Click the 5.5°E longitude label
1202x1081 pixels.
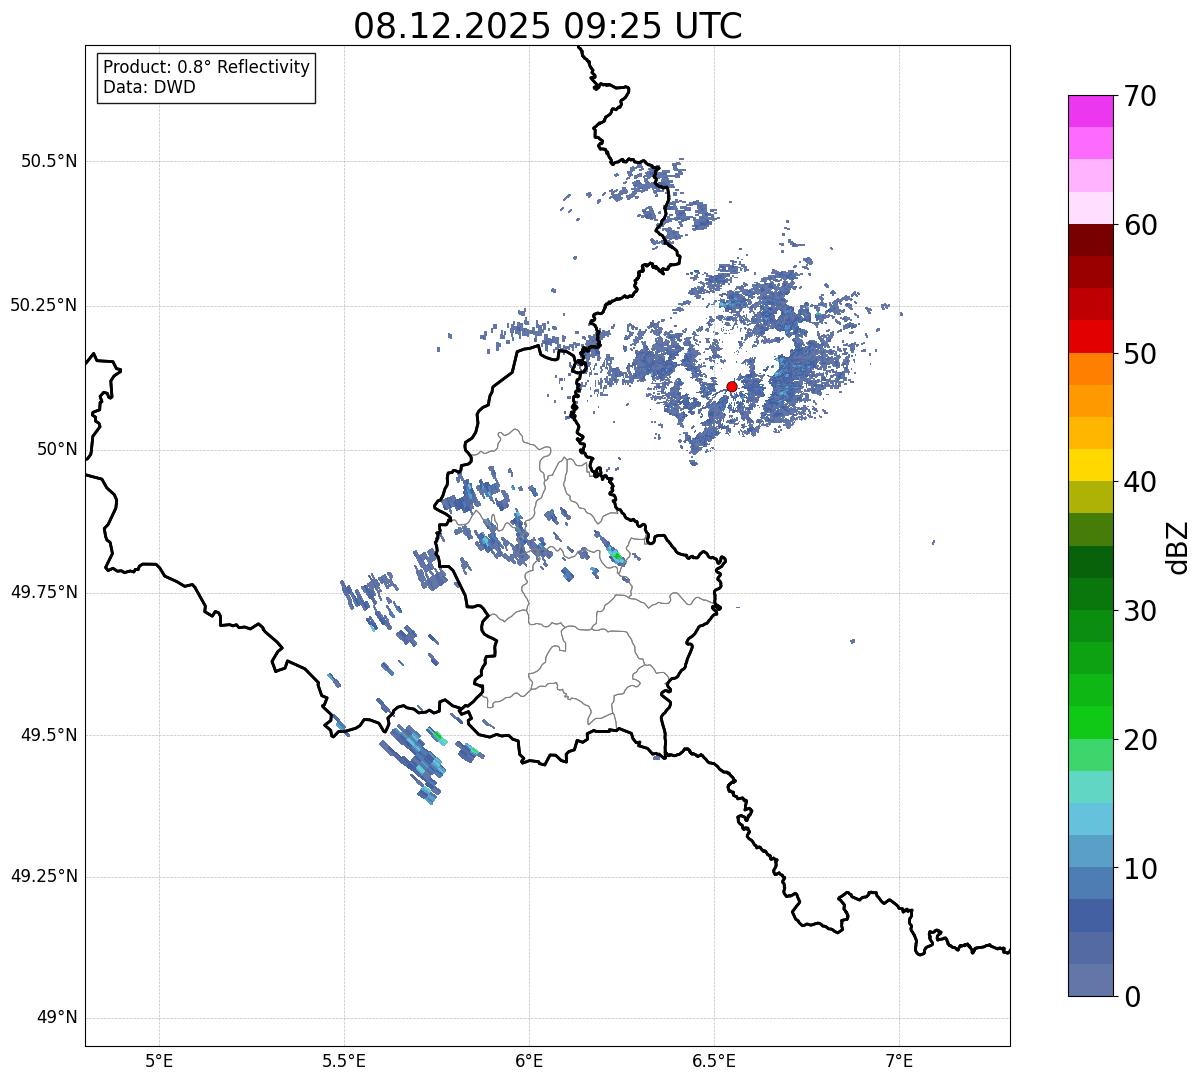(344, 1060)
